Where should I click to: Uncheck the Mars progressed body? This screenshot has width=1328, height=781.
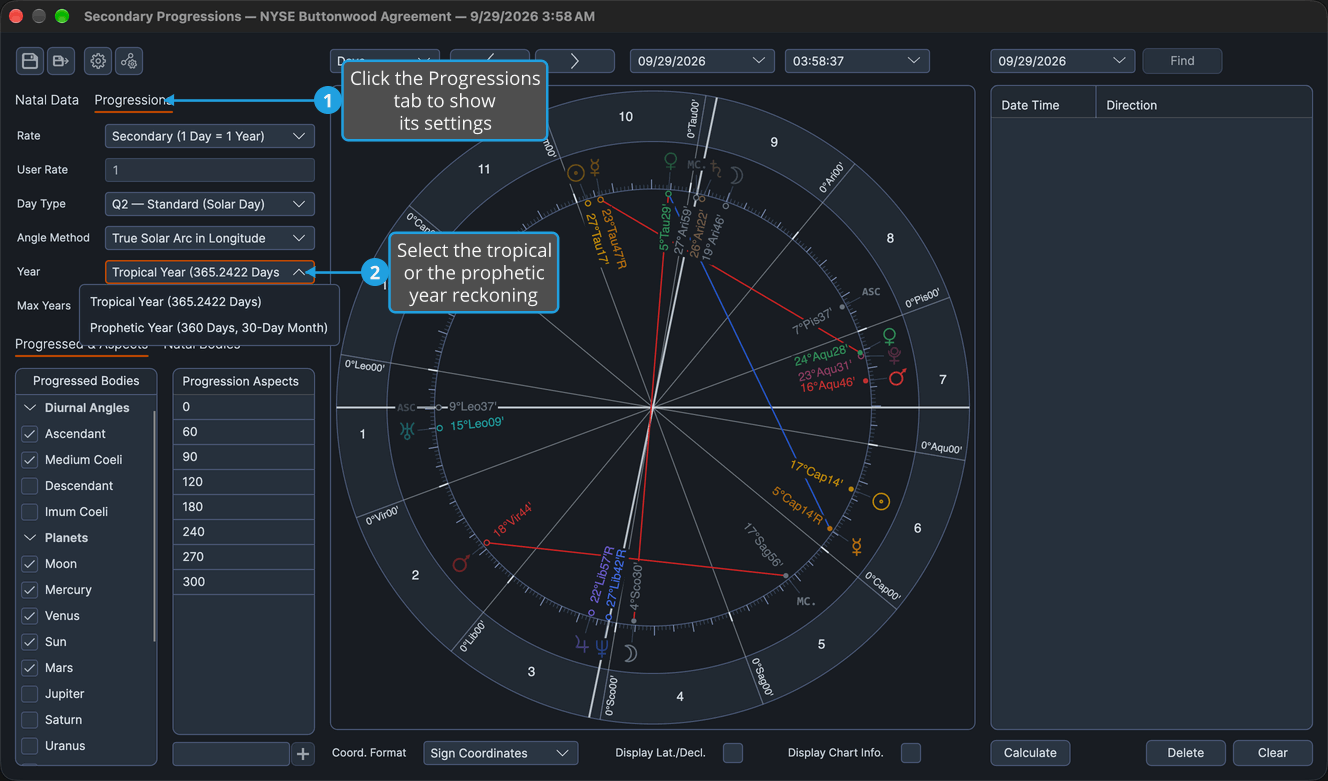[30, 668]
